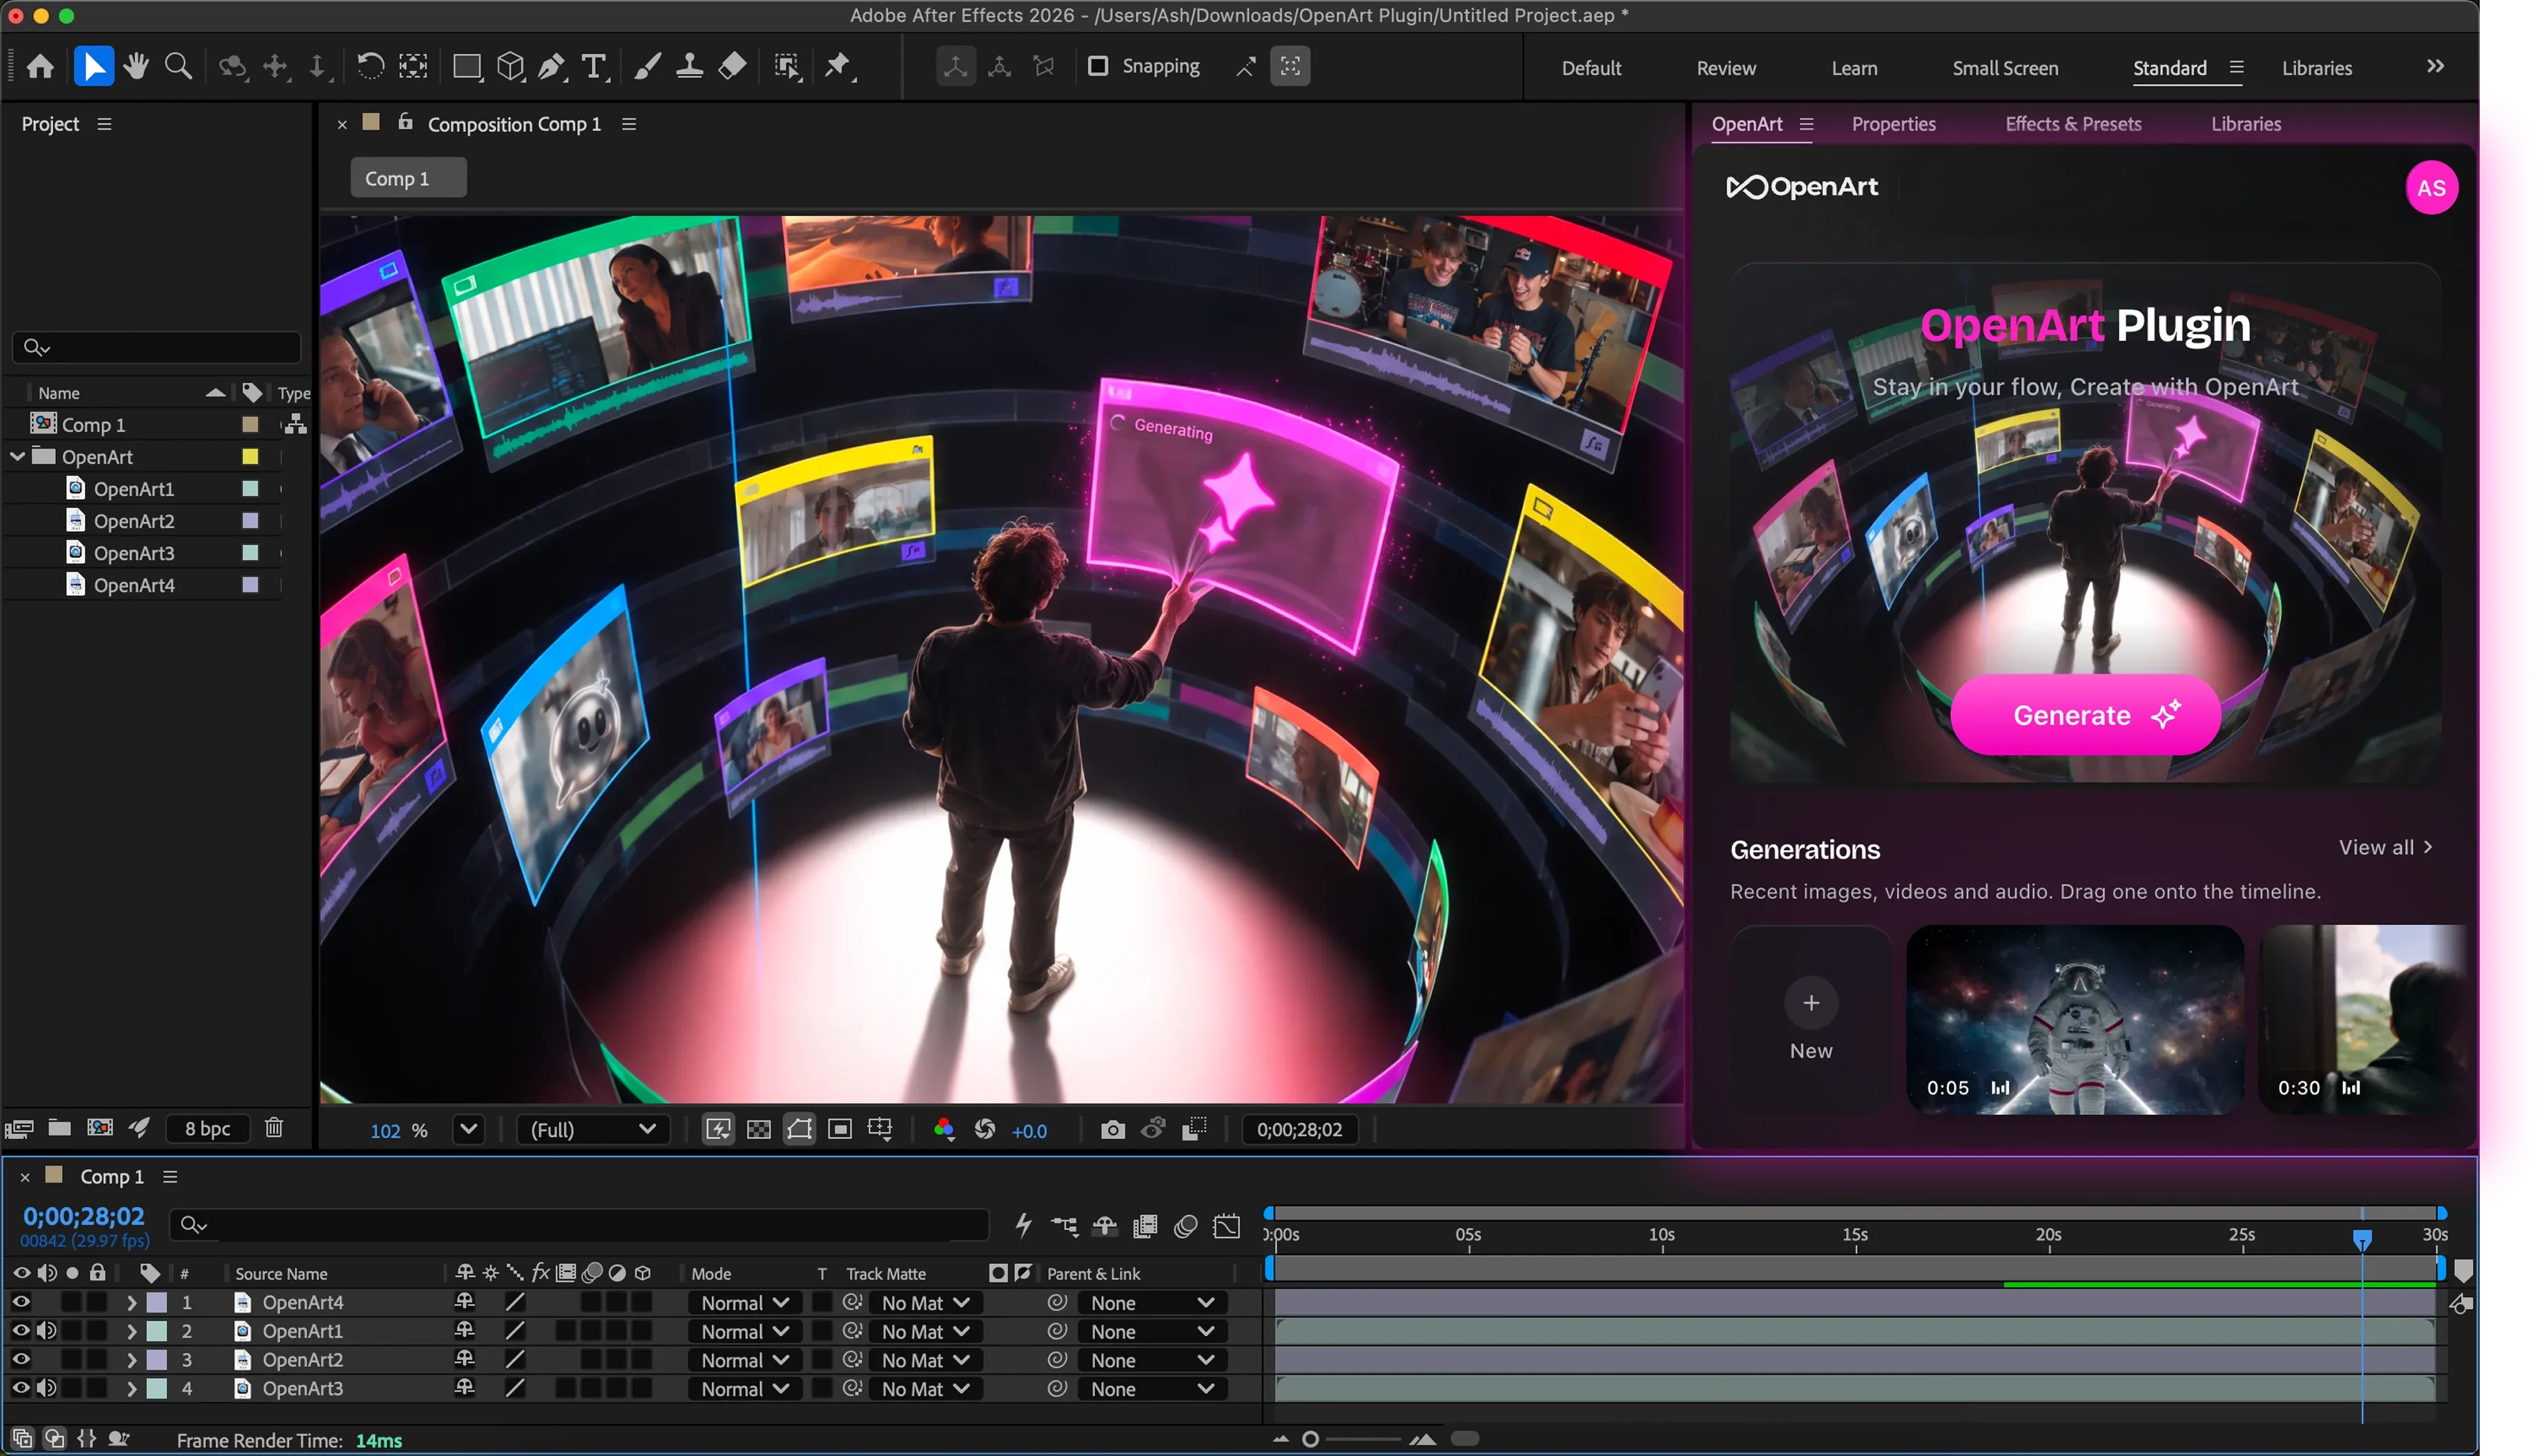Viewport: 2546px width, 1456px height.
Task: Open OpenArt2 Track Matte dropdown
Action: 925,1361
